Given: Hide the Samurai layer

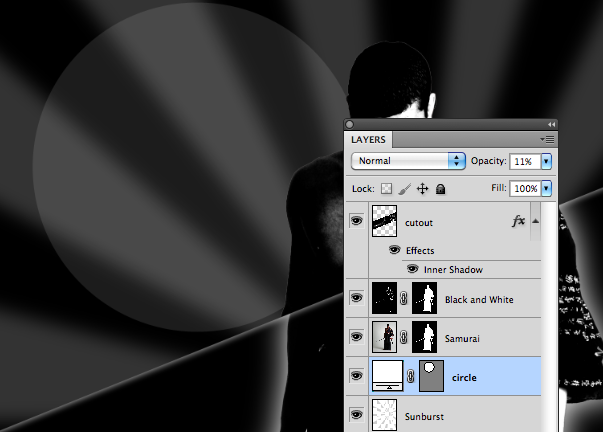Looking at the screenshot, I should pos(356,337).
